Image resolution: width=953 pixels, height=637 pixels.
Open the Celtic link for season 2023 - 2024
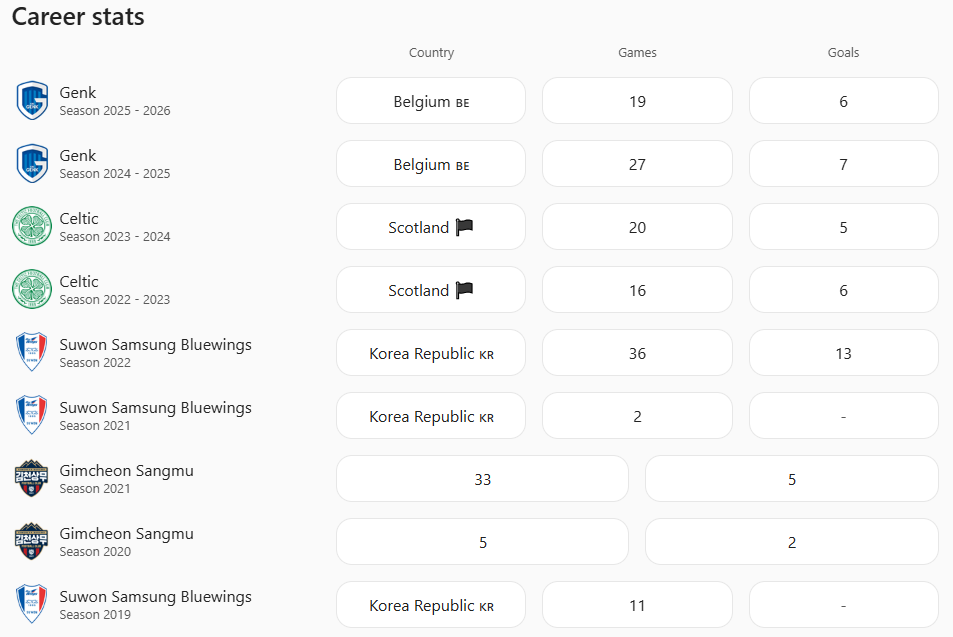(79, 219)
